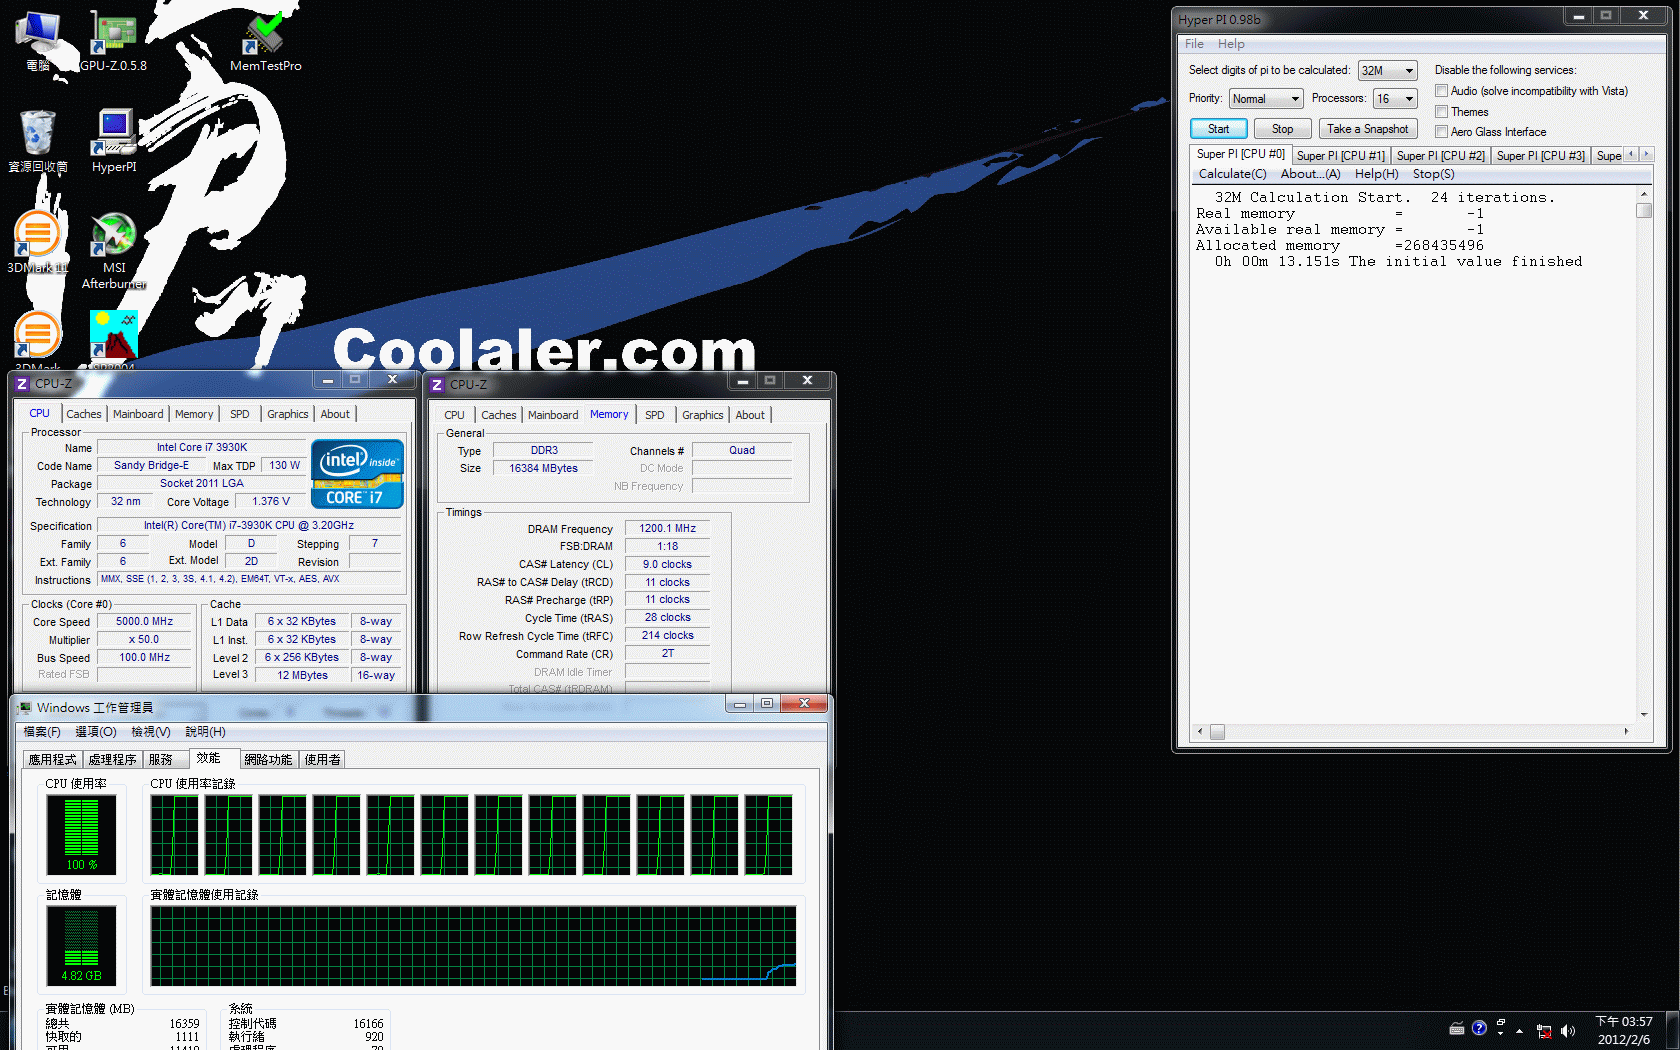Image resolution: width=1680 pixels, height=1050 pixels.
Task: Switch to Caches tab in left CPU-Z
Action: point(84,414)
